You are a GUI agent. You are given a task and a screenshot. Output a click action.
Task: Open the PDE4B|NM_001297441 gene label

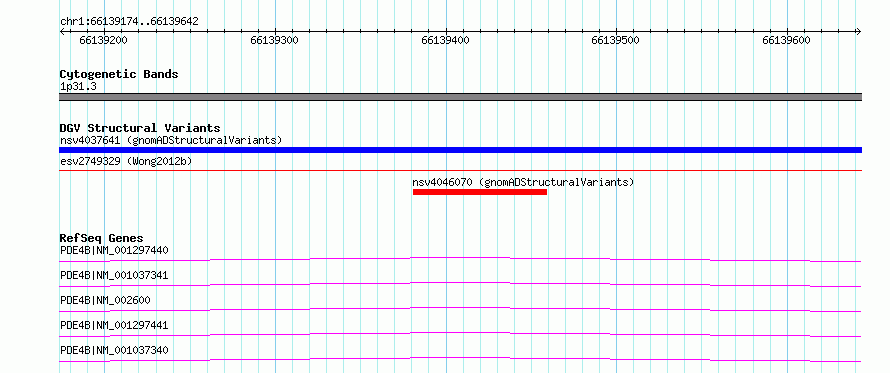click(114, 325)
